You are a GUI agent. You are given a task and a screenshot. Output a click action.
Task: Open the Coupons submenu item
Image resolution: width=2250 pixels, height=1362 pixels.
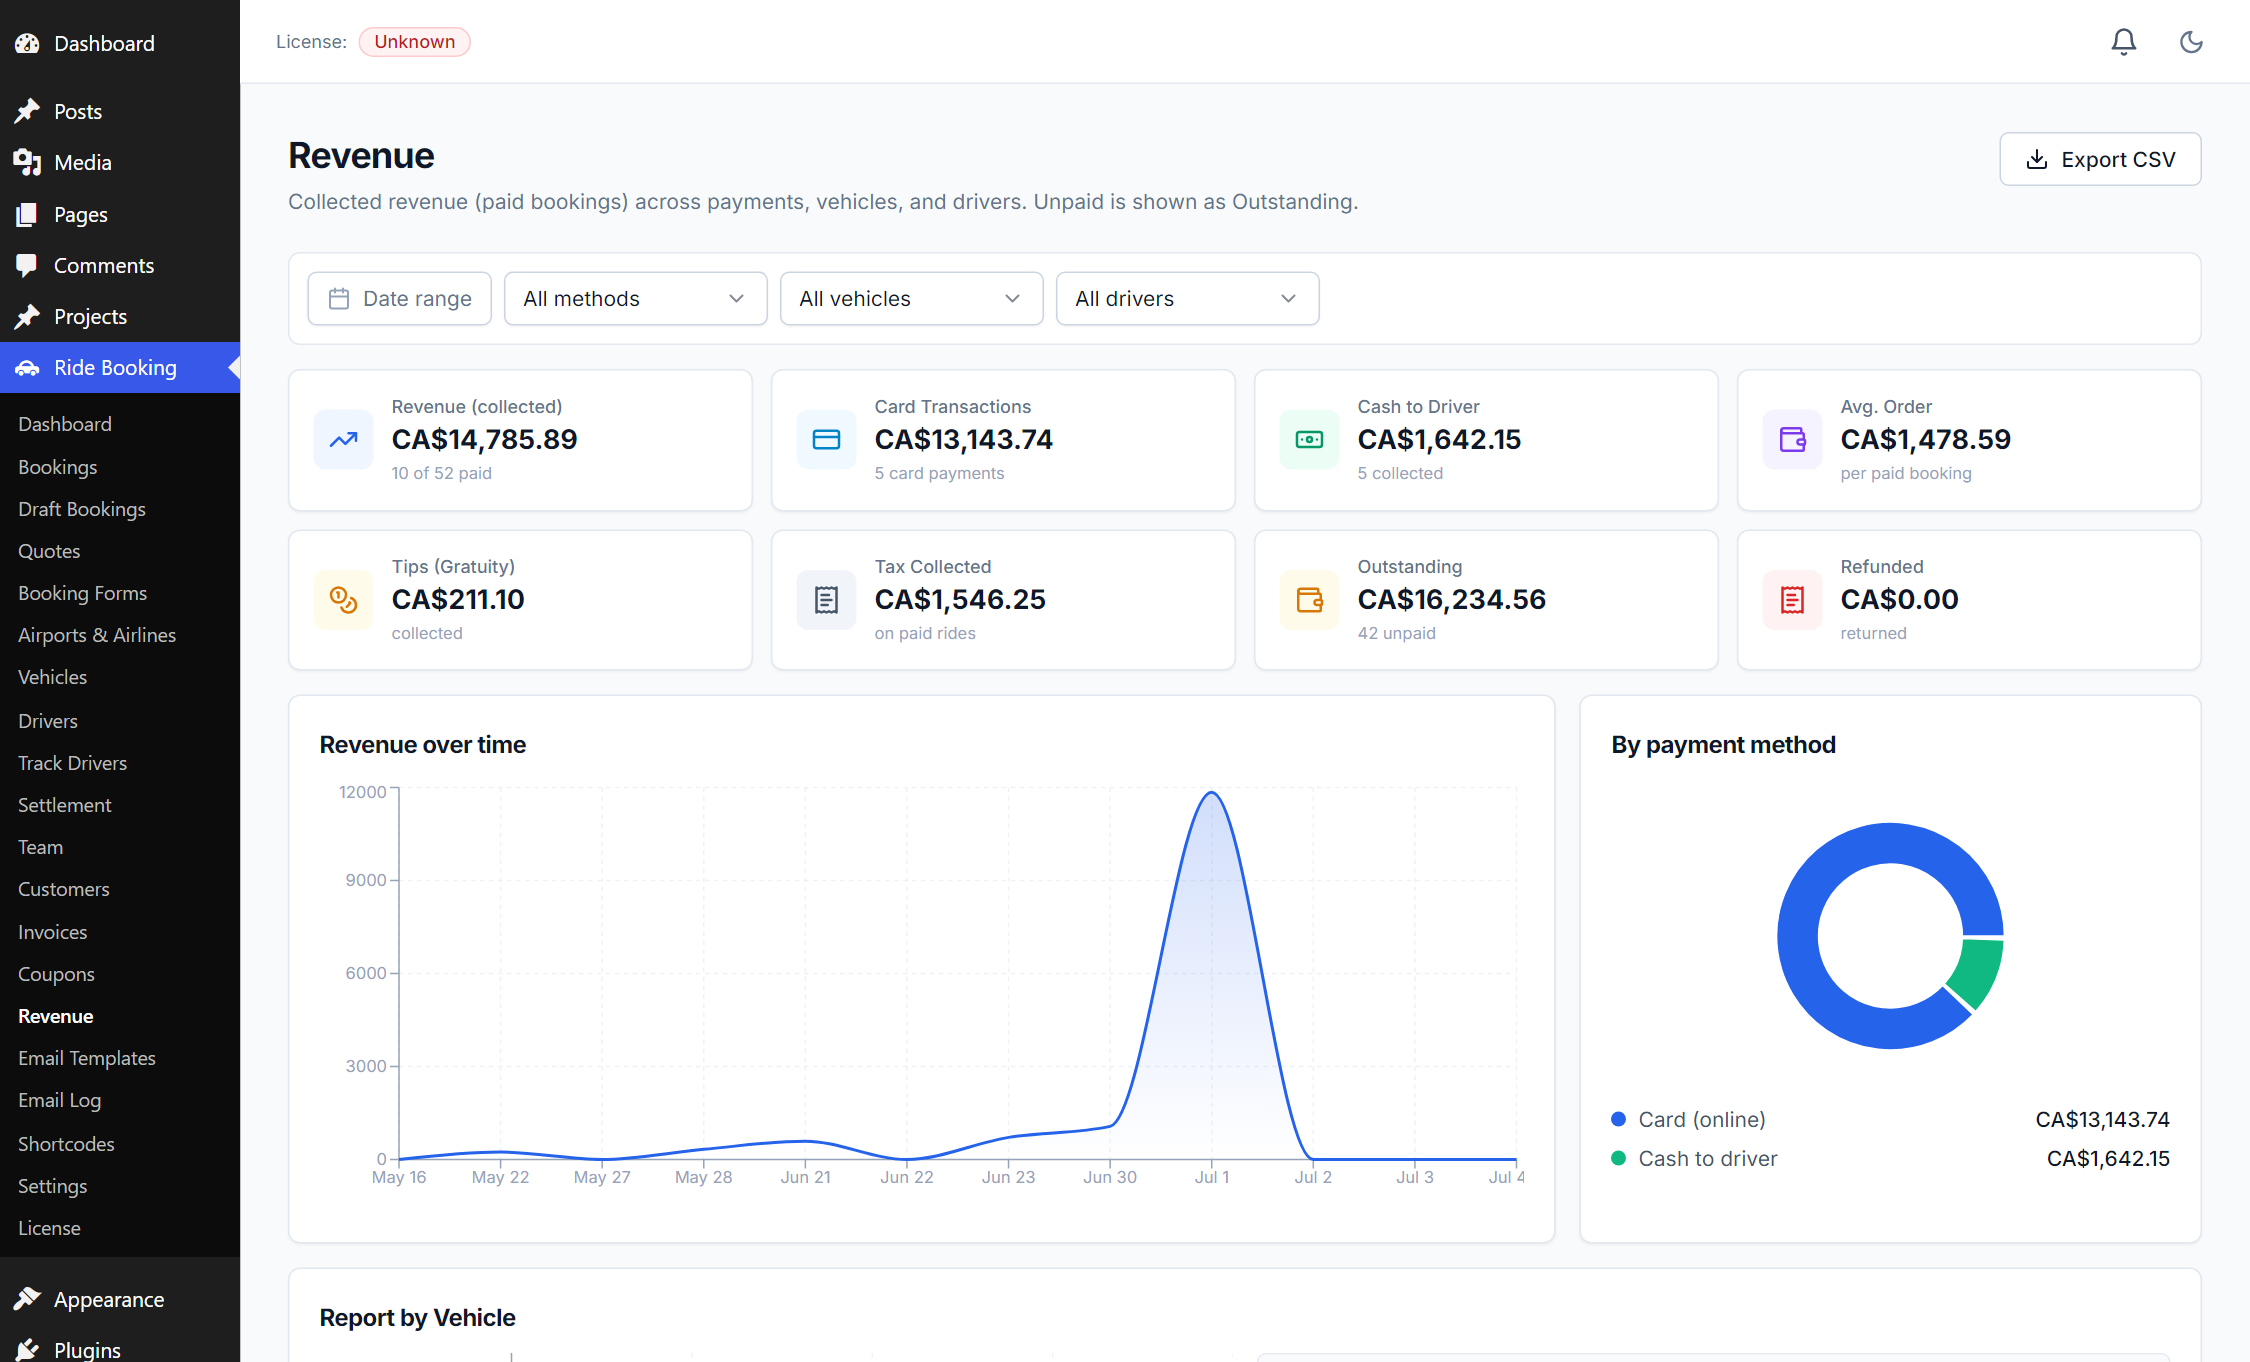coord(56,974)
